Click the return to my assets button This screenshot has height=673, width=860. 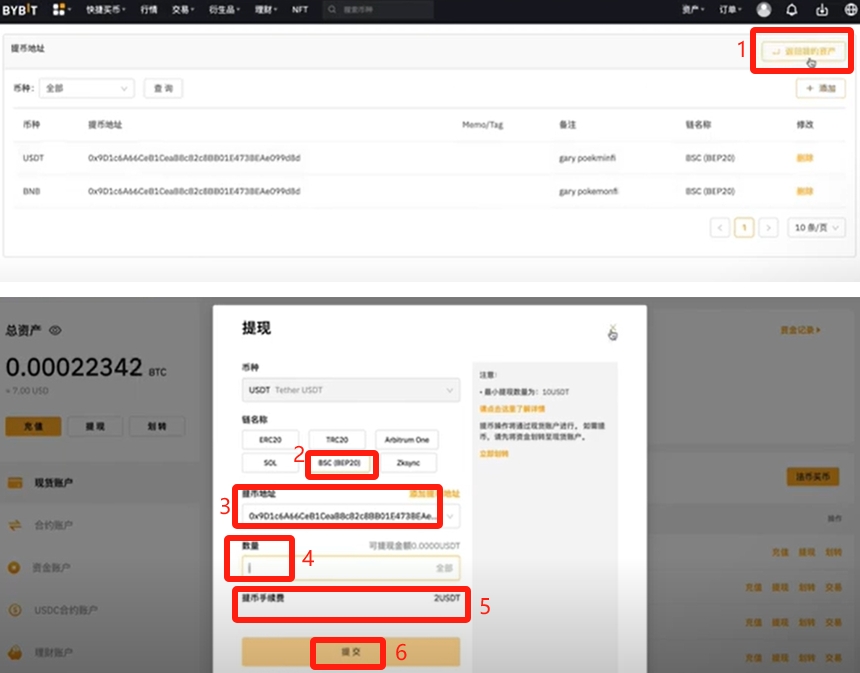click(x=804, y=51)
